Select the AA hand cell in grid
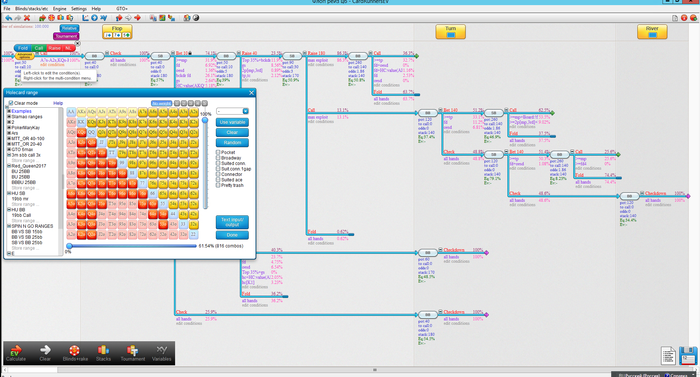The image size is (700, 377). [71, 112]
